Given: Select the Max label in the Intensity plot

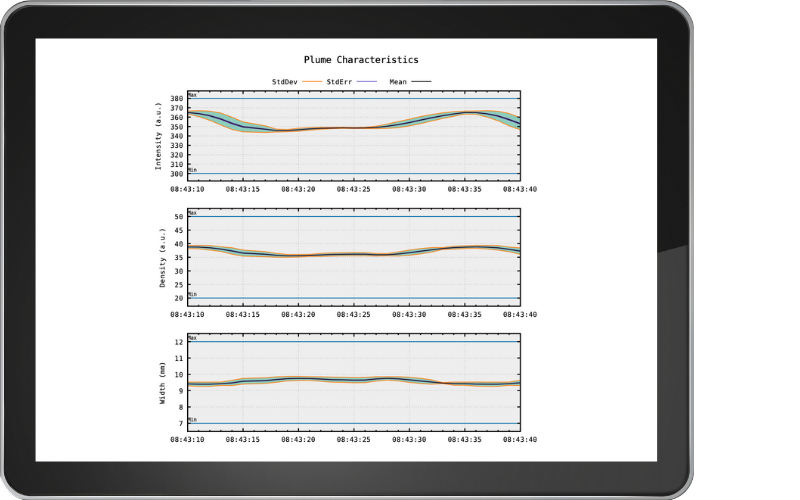Looking at the screenshot, I should 193,95.
